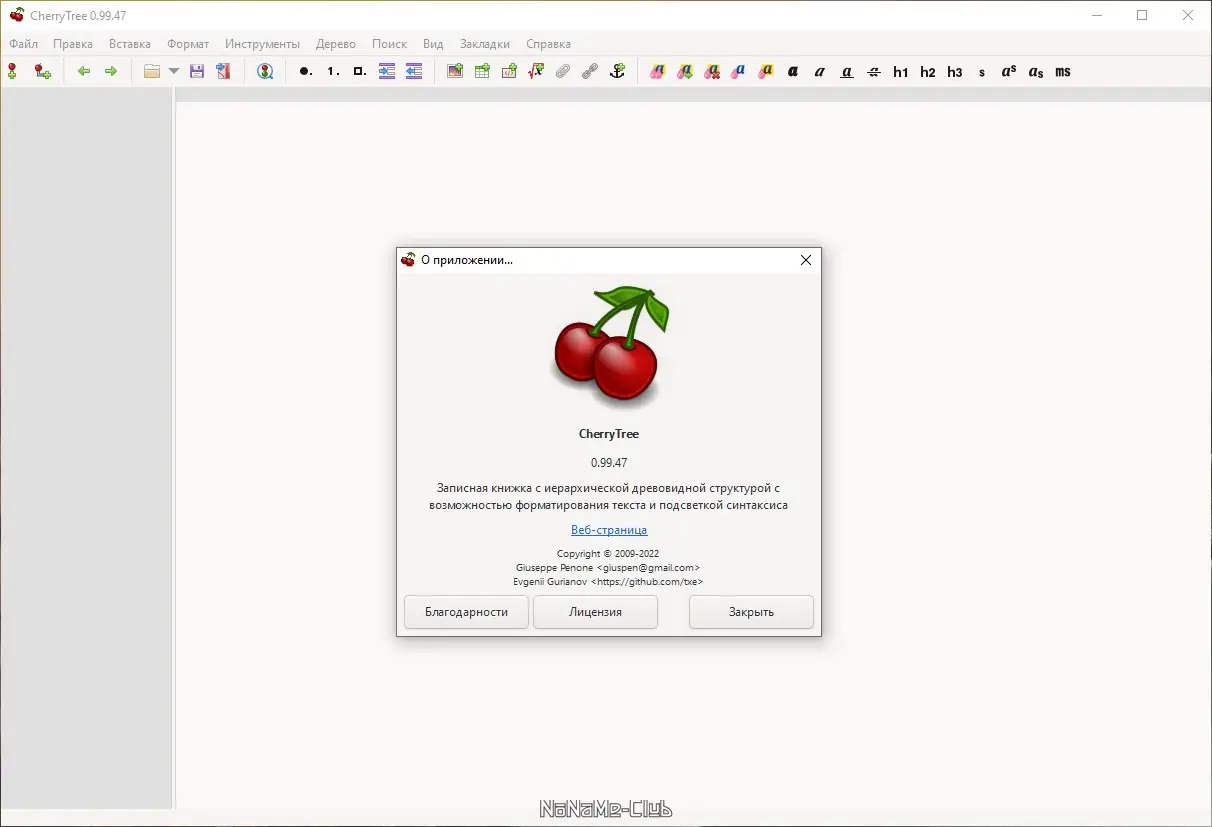Viewport: 1212px width, 827px height.
Task: Open the Справка menu
Action: coord(548,44)
